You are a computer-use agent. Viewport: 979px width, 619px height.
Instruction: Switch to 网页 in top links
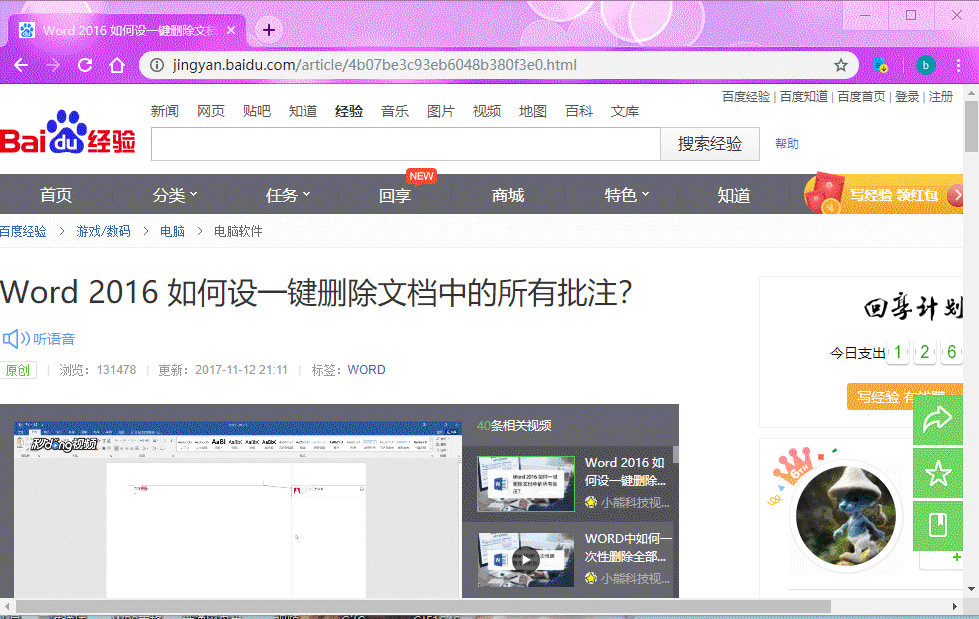click(211, 111)
